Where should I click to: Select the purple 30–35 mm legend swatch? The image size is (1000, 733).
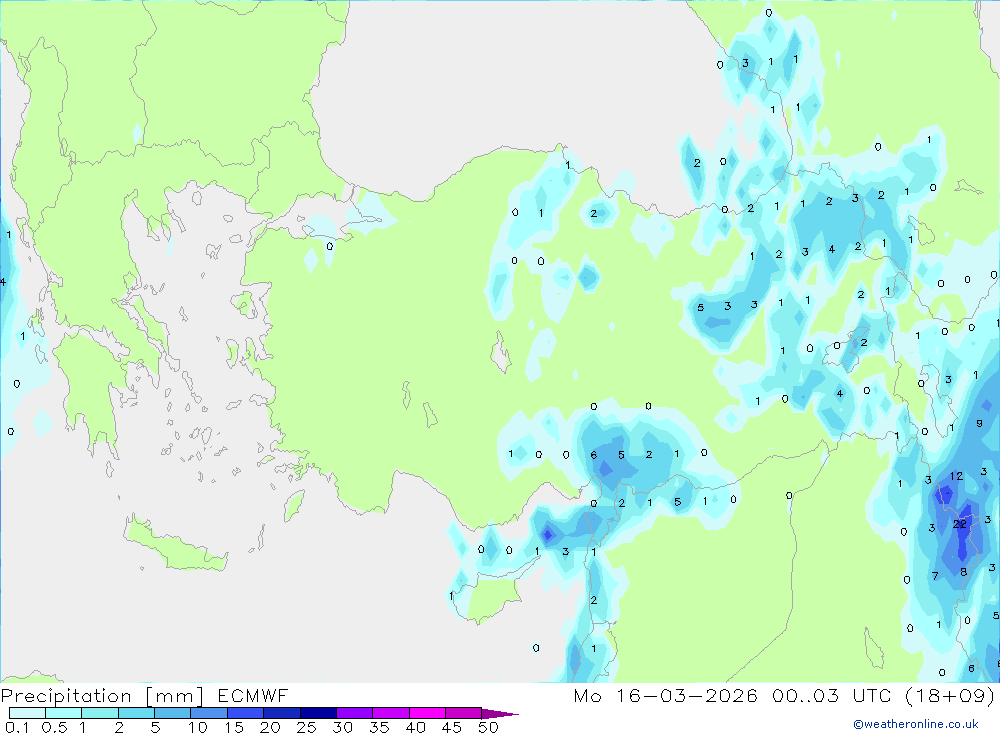coord(355,713)
